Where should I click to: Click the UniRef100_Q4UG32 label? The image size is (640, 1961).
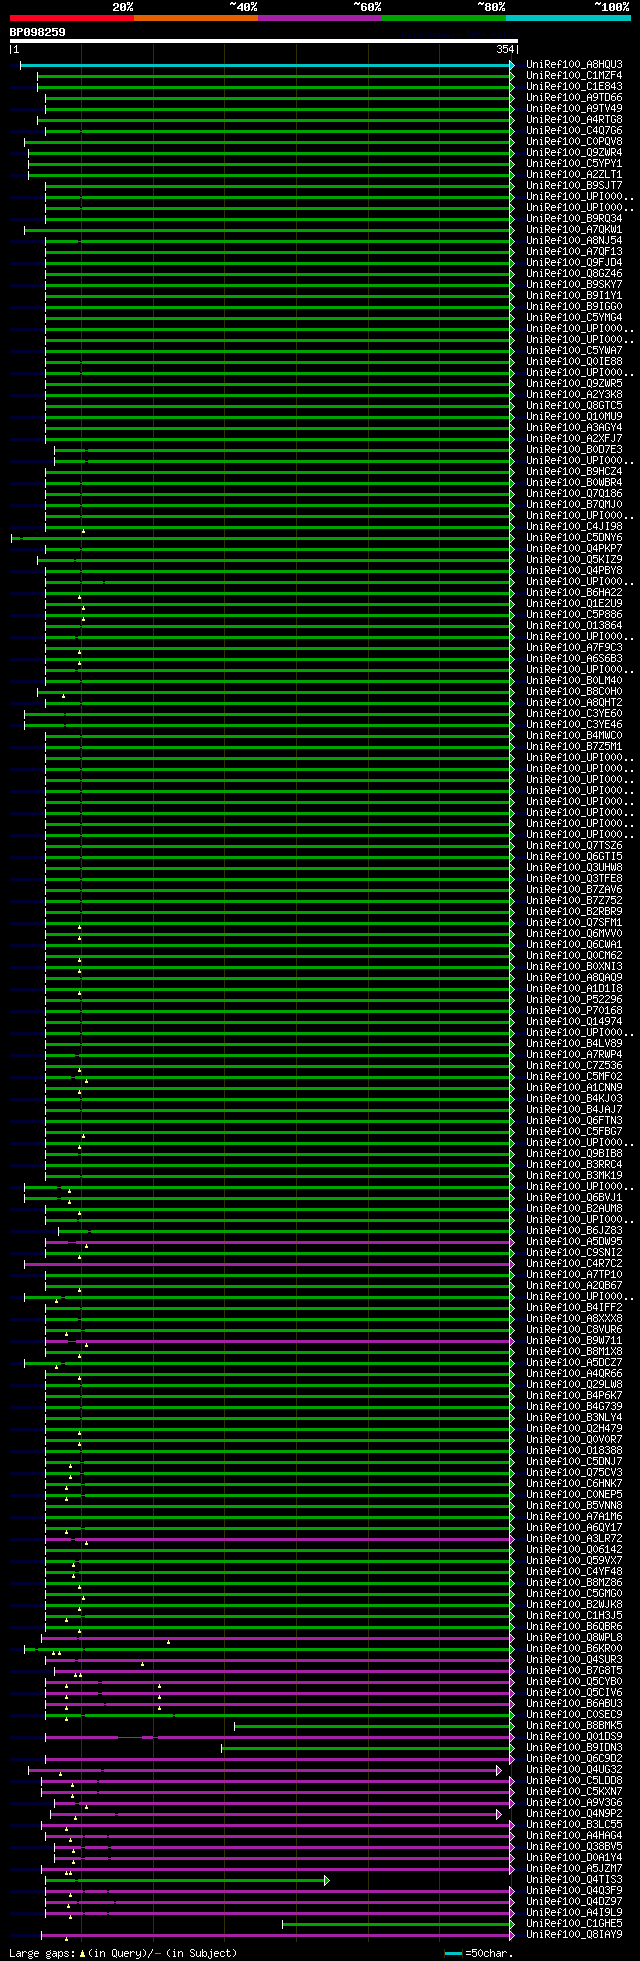574,1769
